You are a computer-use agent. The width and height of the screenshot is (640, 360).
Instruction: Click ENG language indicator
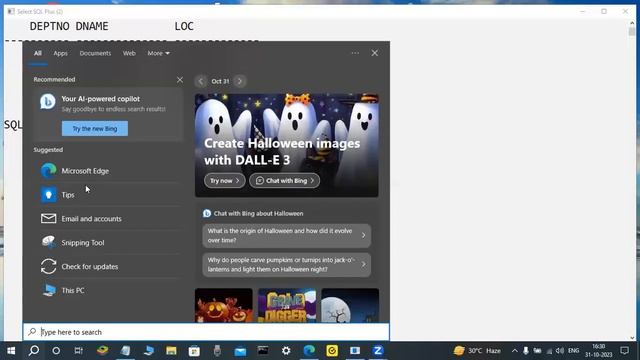click(x=573, y=351)
